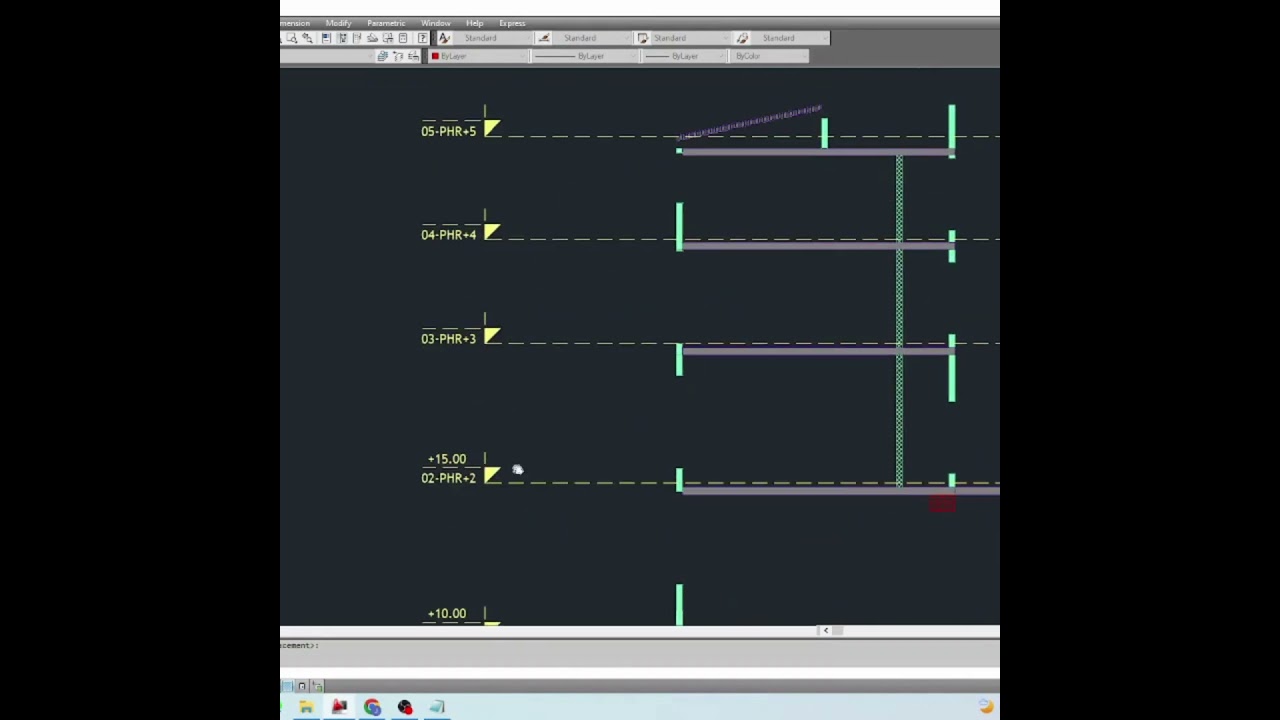Open the QuickCalc calculator icon

(403, 38)
